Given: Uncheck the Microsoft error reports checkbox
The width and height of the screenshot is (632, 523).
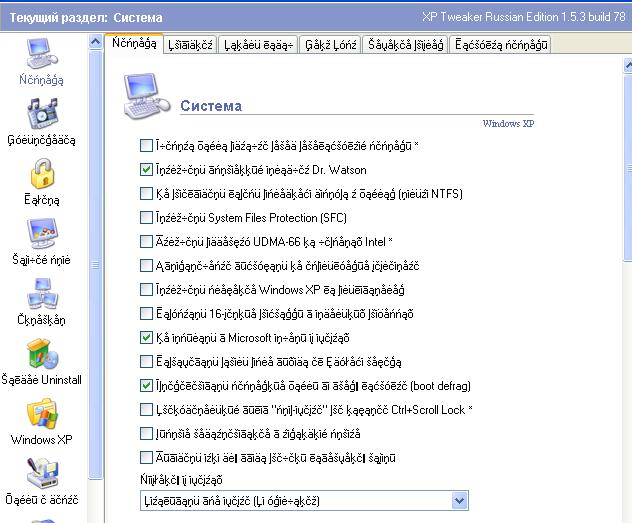Looking at the screenshot, I should tap(146, 338).
